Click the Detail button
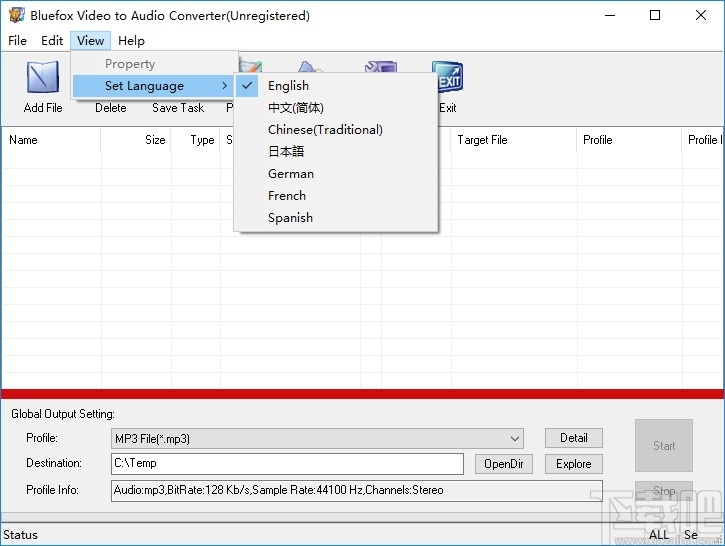Viewport: 725px width, 546px height. tap(573, 438)
